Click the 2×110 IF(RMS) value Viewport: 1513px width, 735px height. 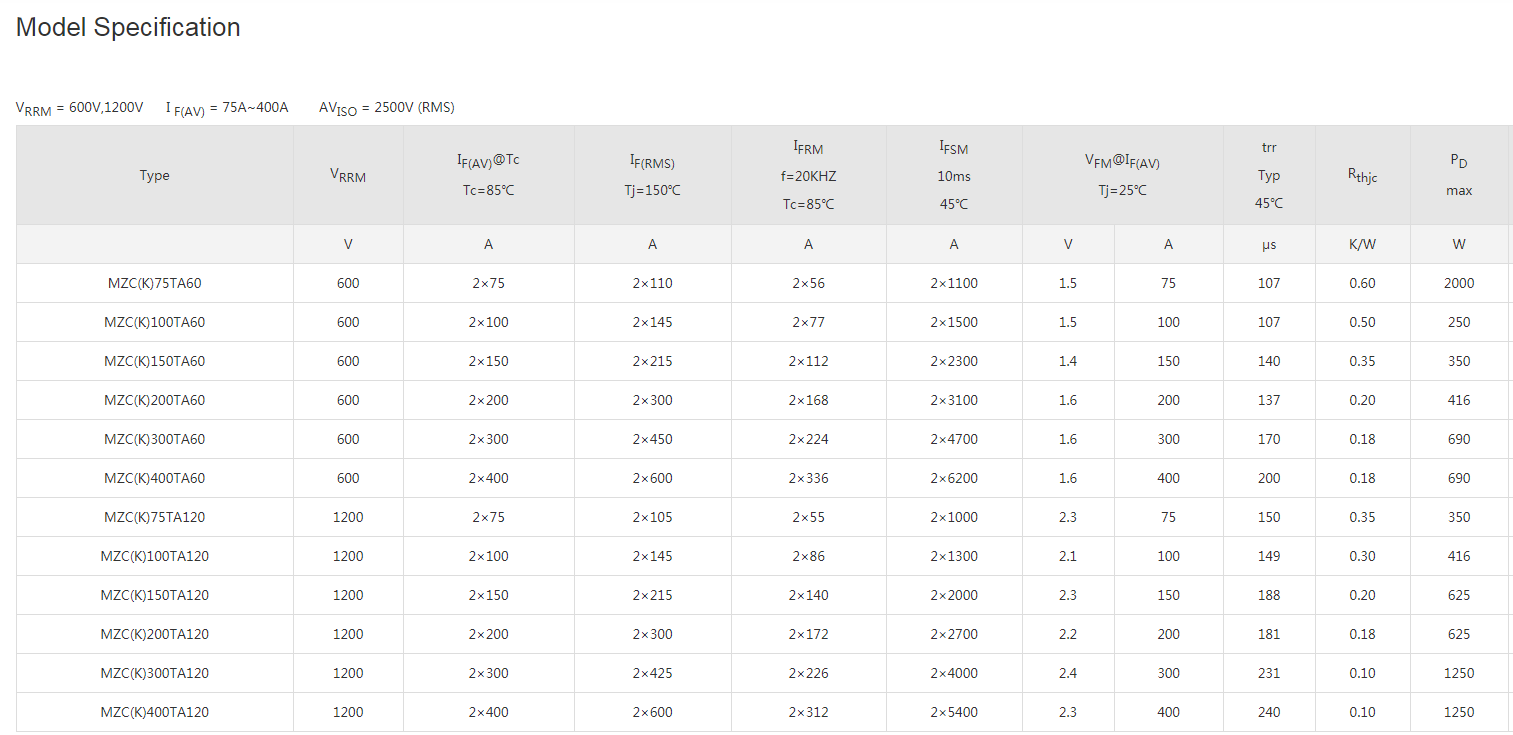click(x=653, y=283)
